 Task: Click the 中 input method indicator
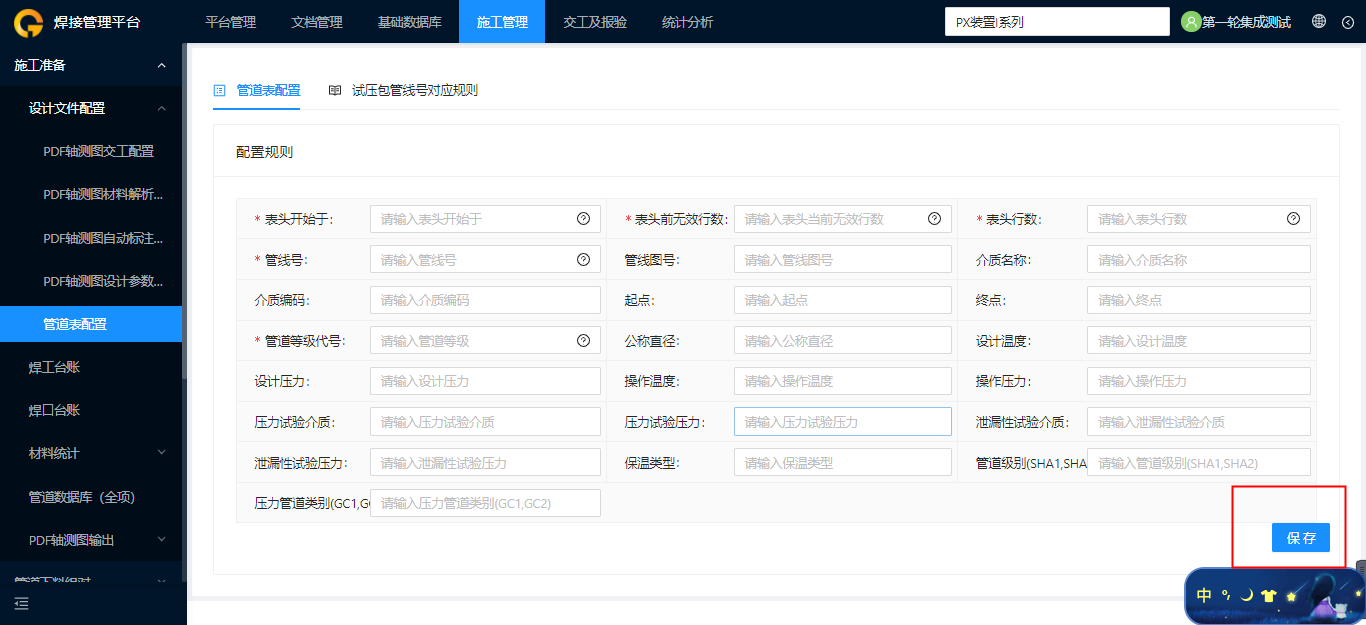(1204, 595)
